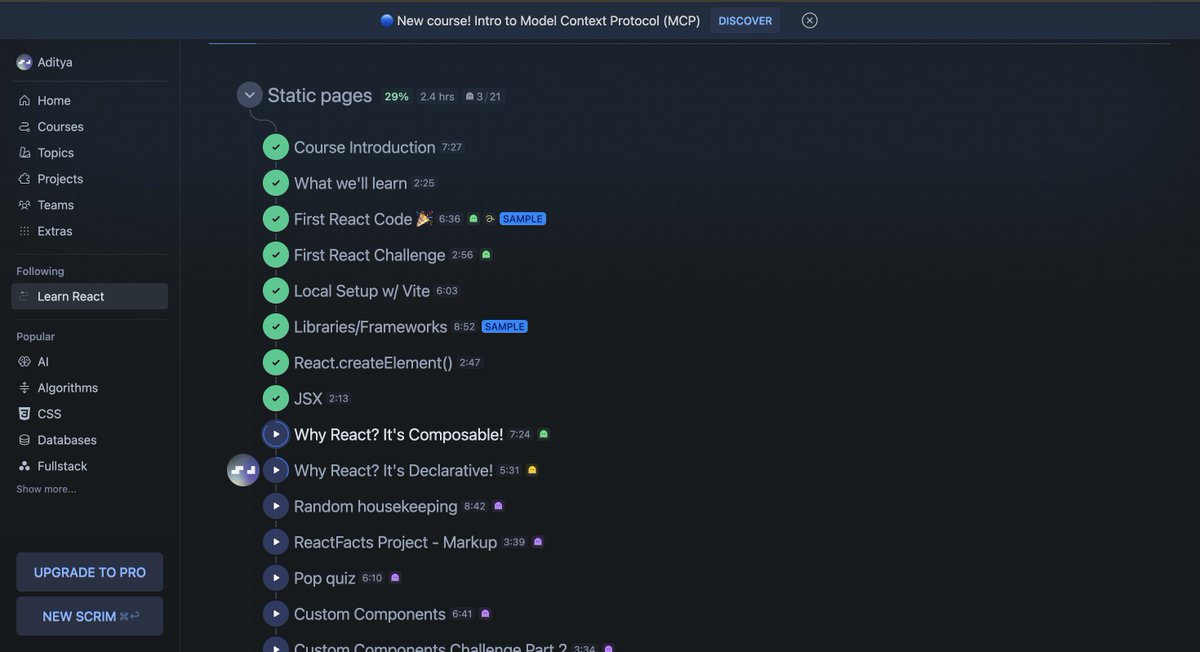Click yellow challenge icon on It's Declarative
This screenshot has width=1200, height=652.
532,470
